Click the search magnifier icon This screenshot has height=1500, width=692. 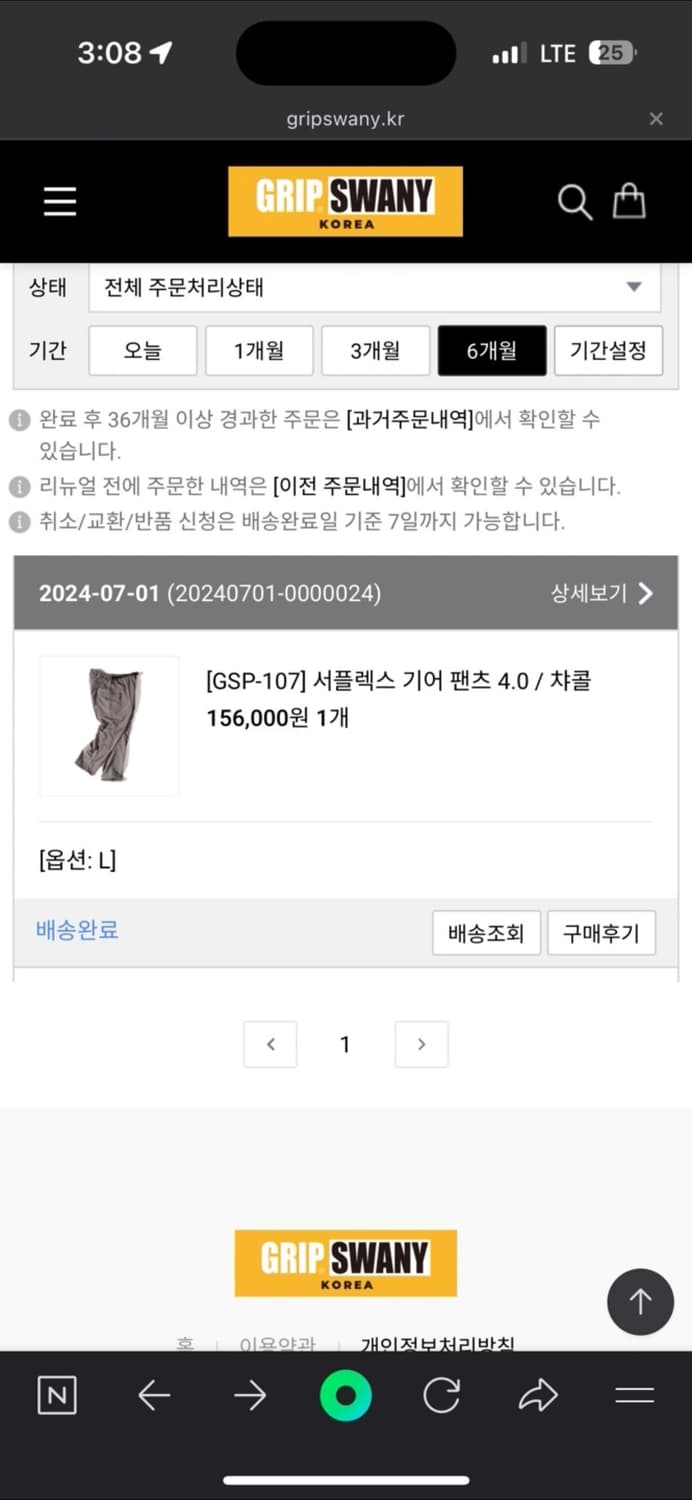[575, 202]
